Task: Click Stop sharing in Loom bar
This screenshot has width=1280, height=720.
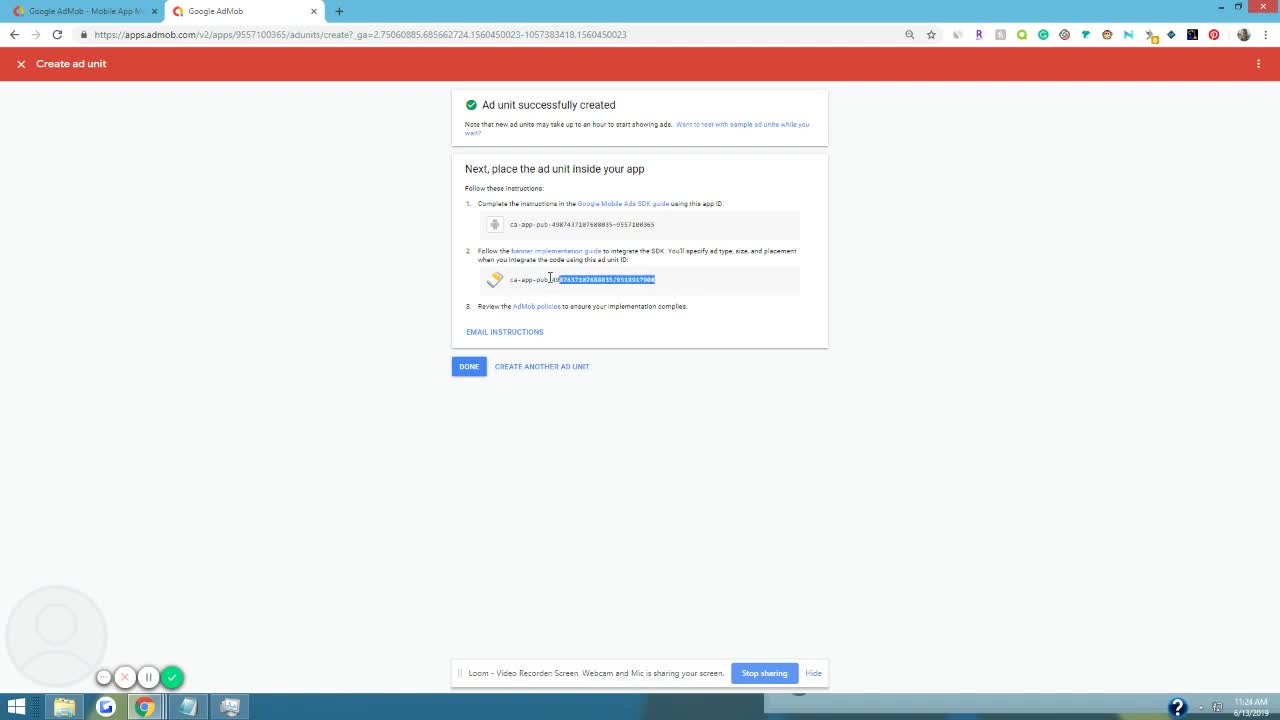Action: [764, 673]
